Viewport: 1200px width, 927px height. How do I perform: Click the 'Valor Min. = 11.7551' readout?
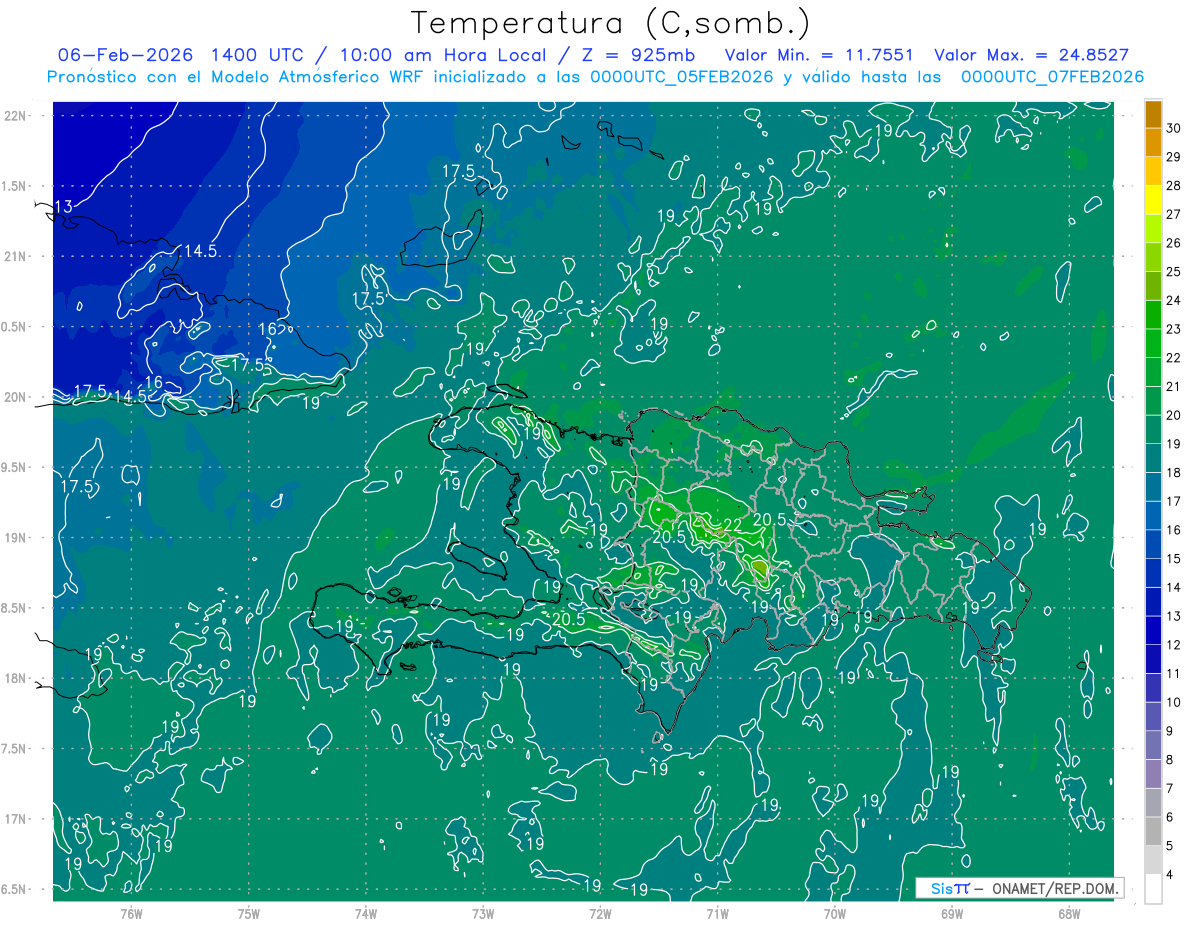pos(818,55)
